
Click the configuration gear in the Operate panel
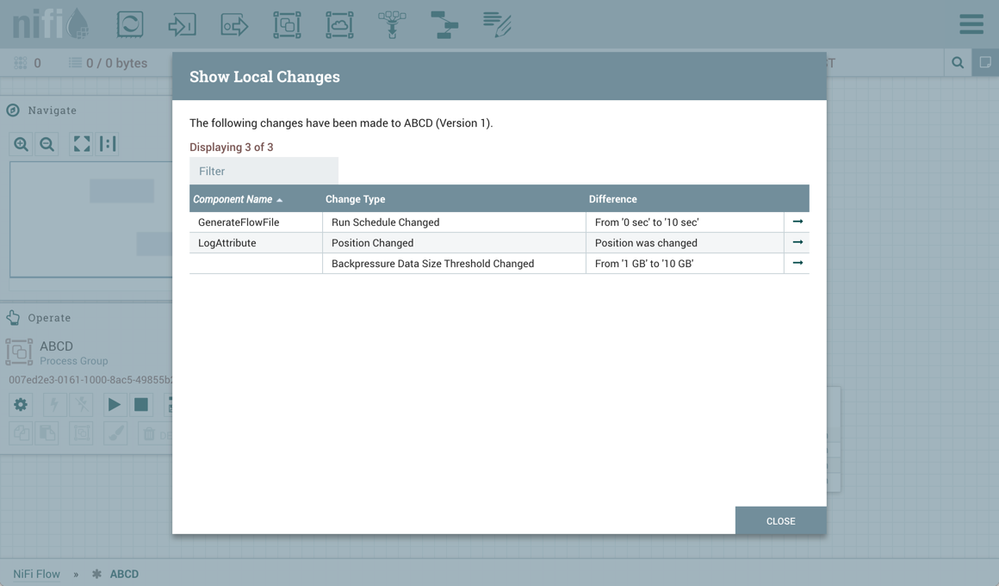coord(20,404)
